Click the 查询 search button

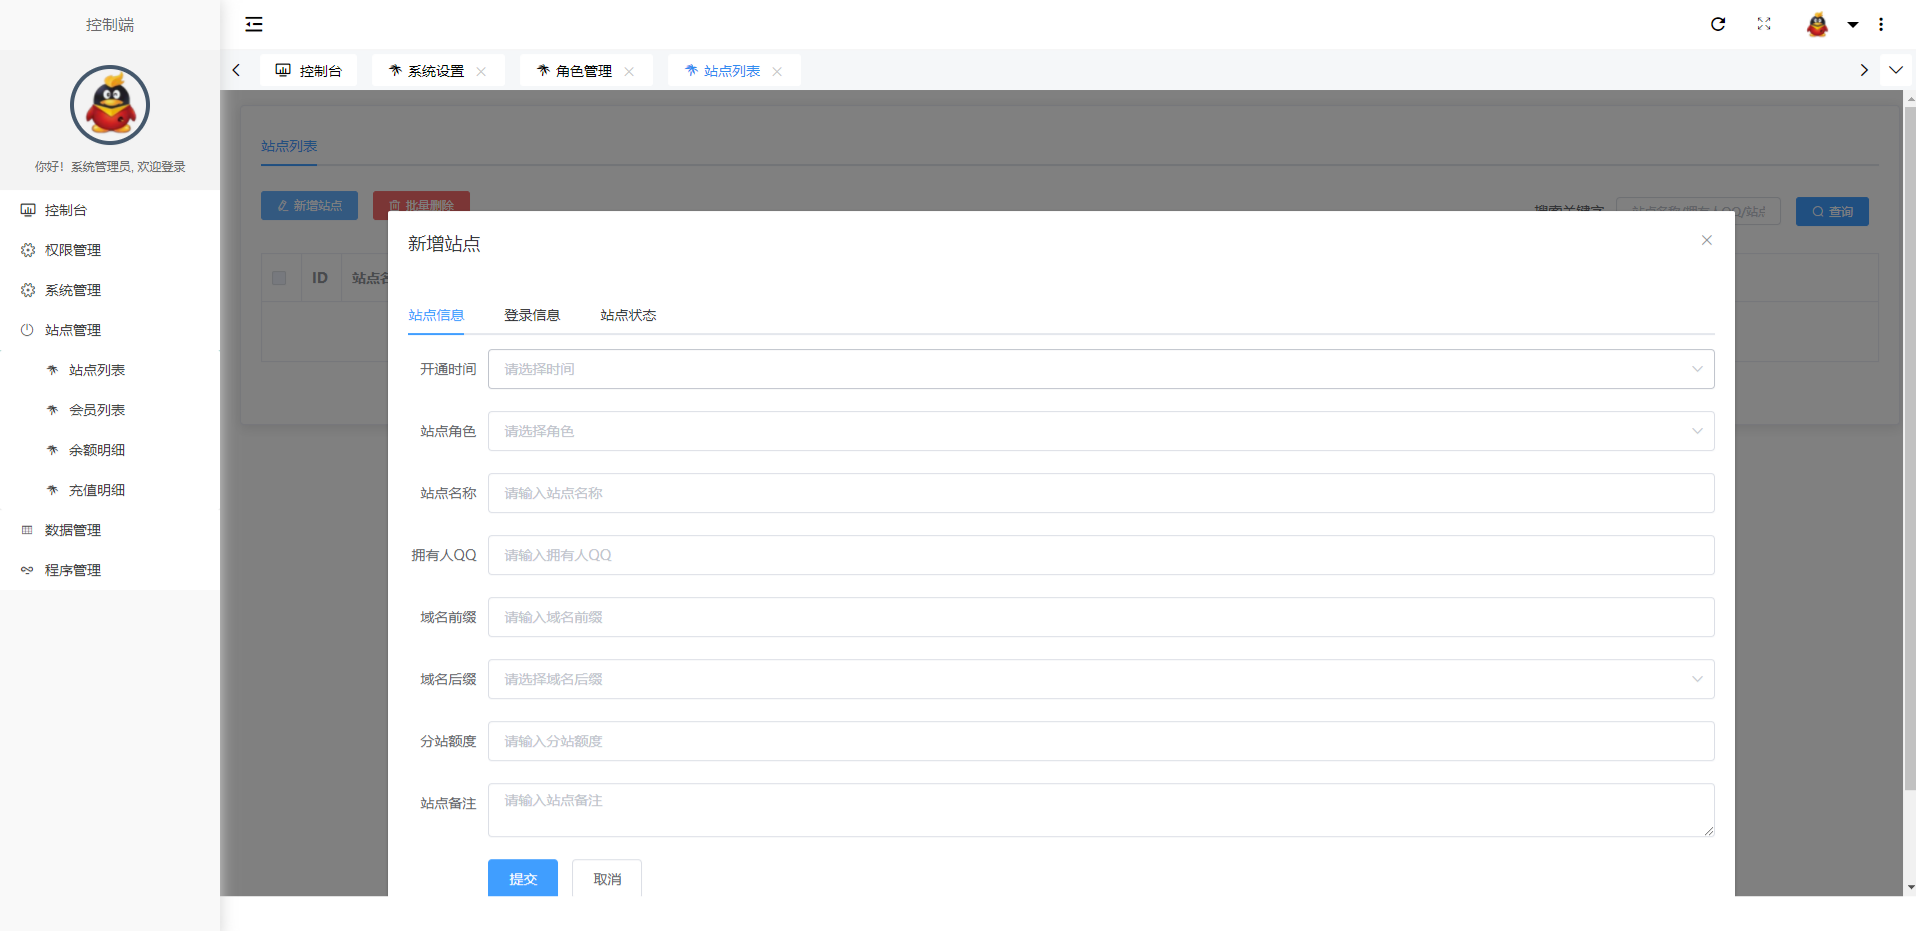1831,211
